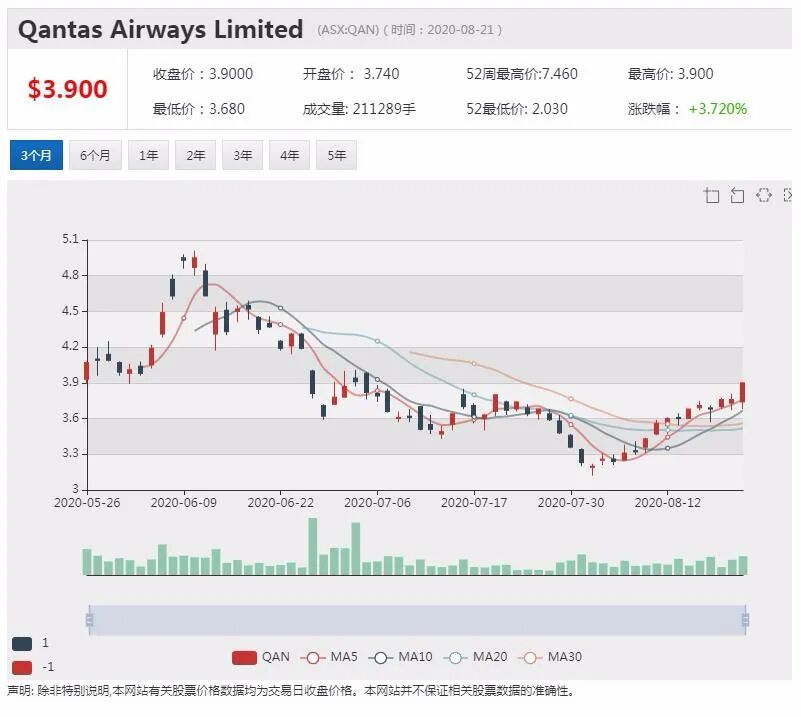The height and width of the screenshot is (717, 801).
Task: Toggle the MA5 line legend
Action: pyautogui.click(x=329, y=657)
